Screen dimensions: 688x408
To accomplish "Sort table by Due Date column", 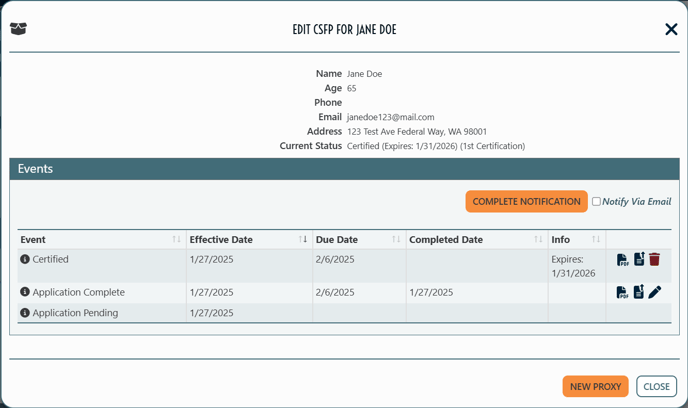I will 396,239.
